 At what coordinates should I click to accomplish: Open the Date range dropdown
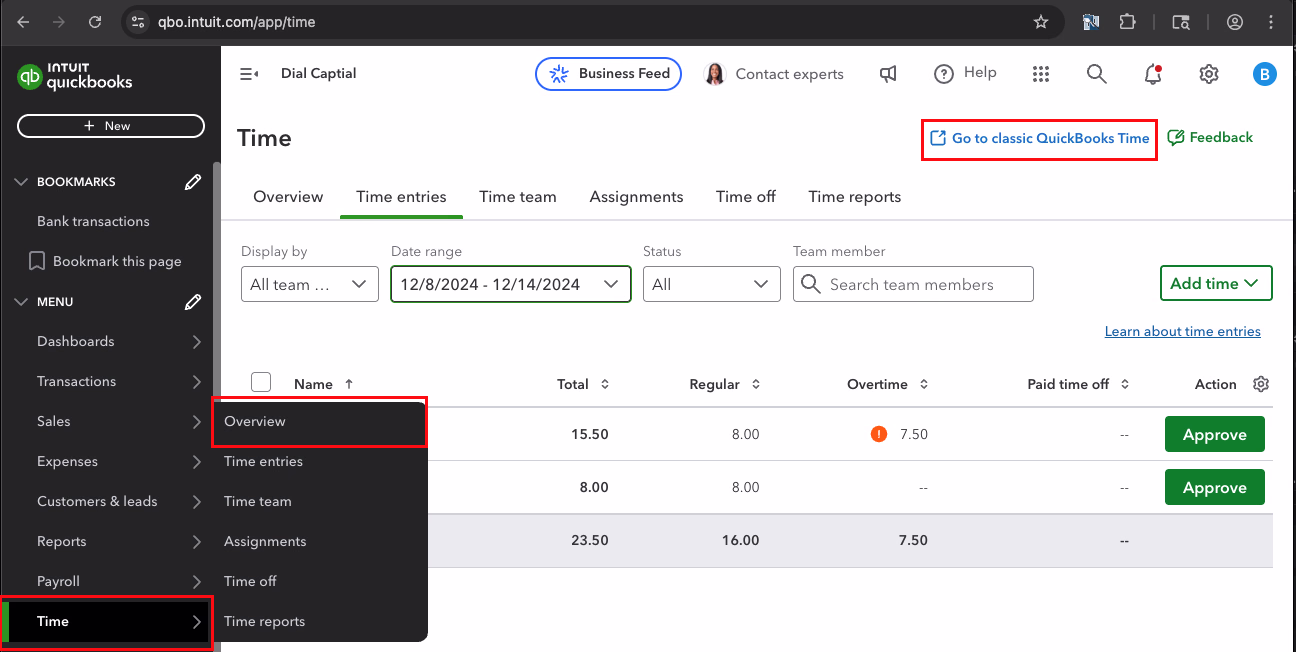point(511,284)
